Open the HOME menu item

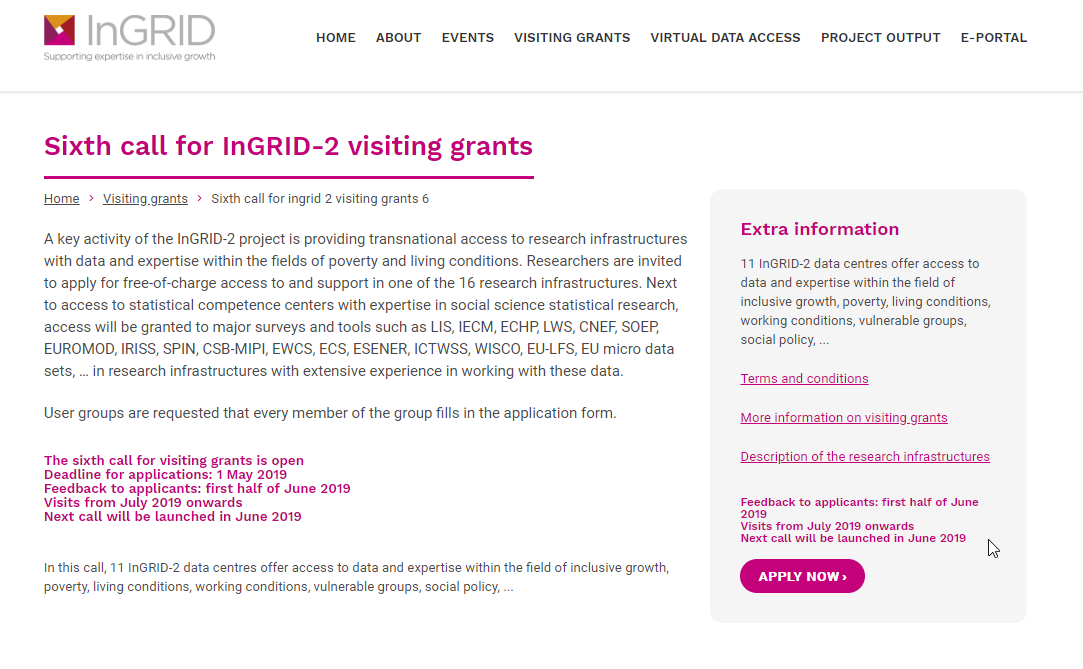336,38
